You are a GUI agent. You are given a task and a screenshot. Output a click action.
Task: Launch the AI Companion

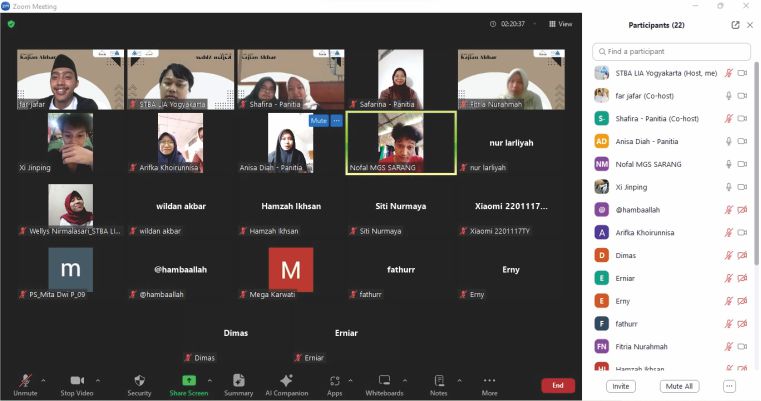[286, 384]
